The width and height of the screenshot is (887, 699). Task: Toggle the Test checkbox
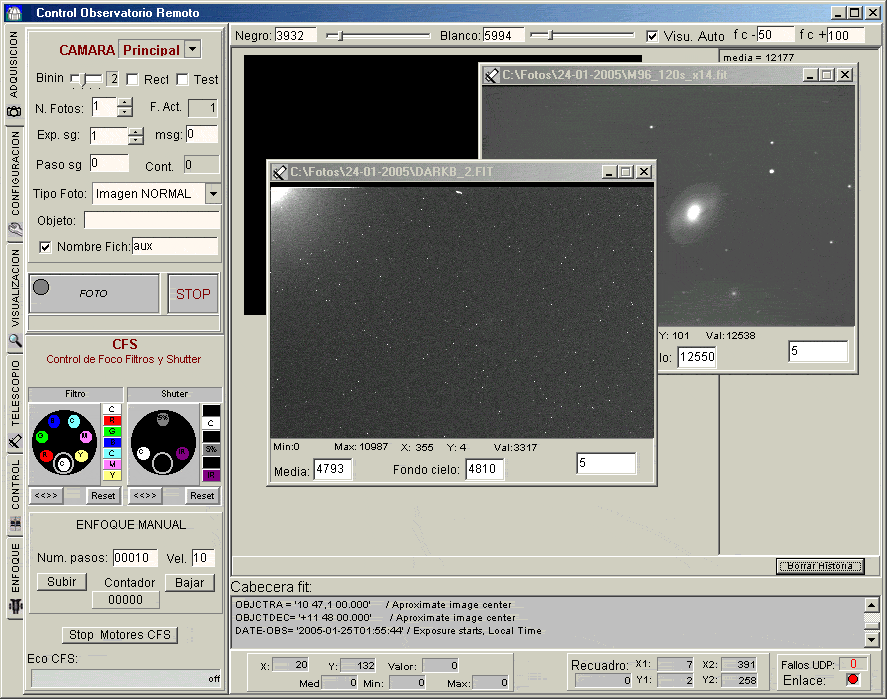(183, 80)
